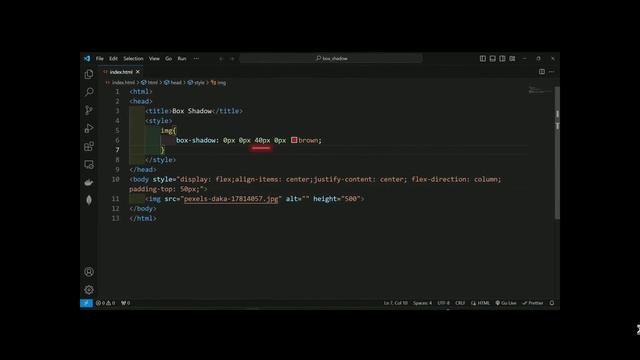Screen dimensions: 640x360
Task: Click the brown color swatch on line 6
Action: click(x=294, y=140)
